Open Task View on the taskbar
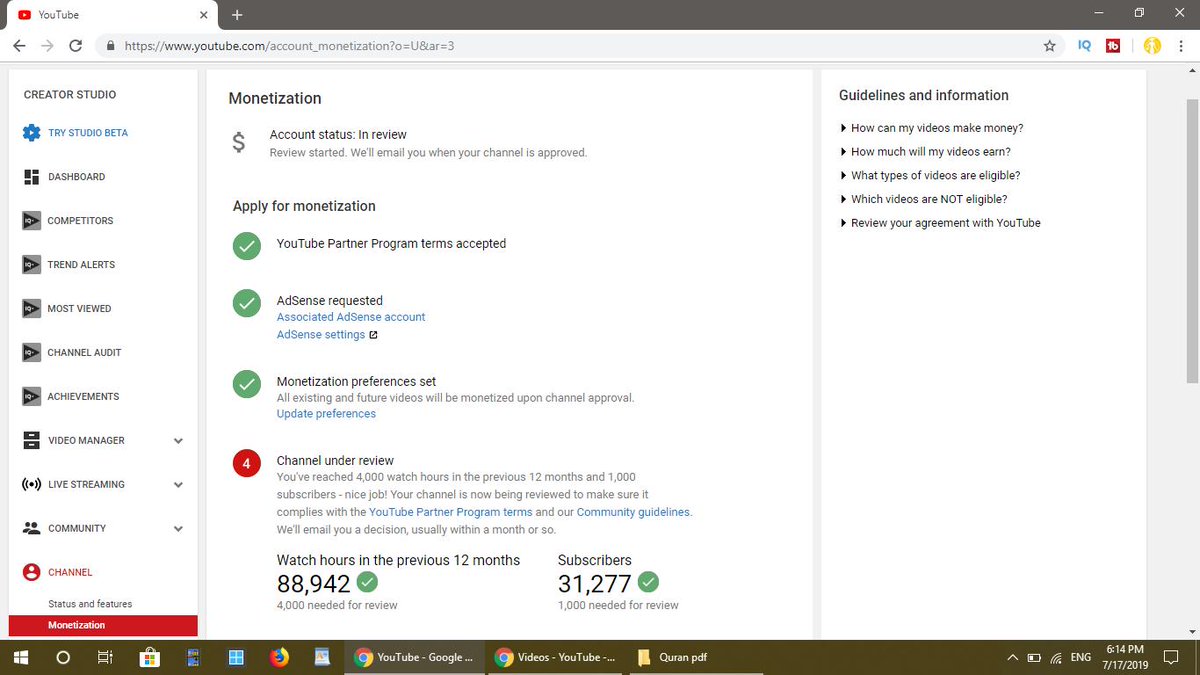 [104, 657]
